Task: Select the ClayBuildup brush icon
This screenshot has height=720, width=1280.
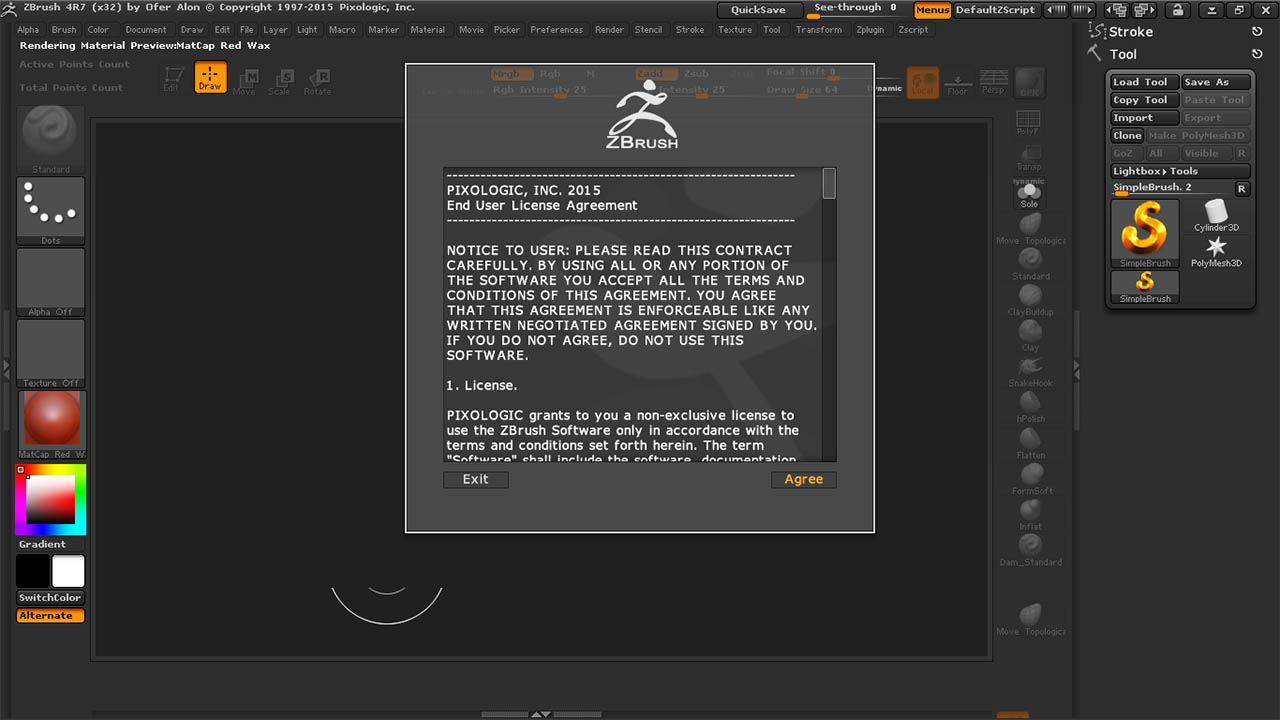Action: 1030,300
